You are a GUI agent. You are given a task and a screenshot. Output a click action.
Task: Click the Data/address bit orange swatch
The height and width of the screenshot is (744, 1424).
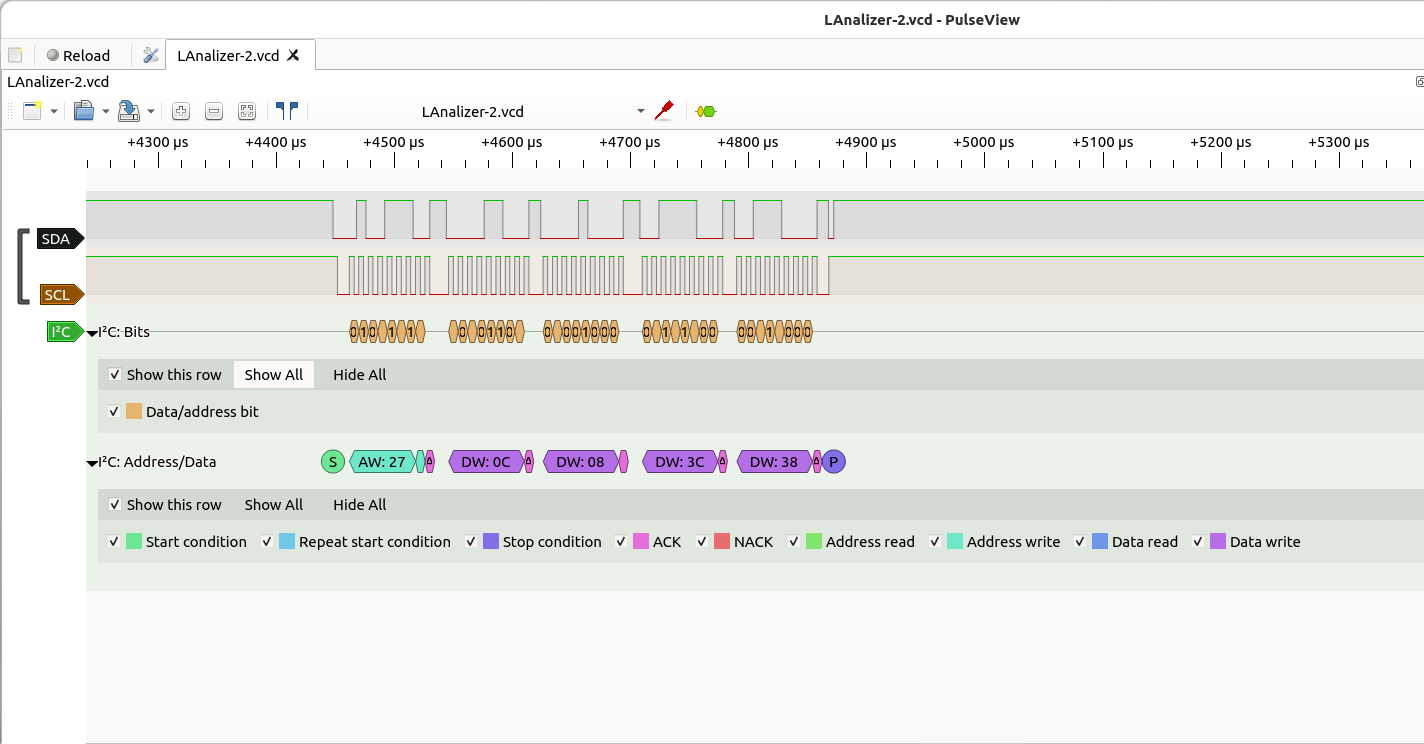click(134, 411)
